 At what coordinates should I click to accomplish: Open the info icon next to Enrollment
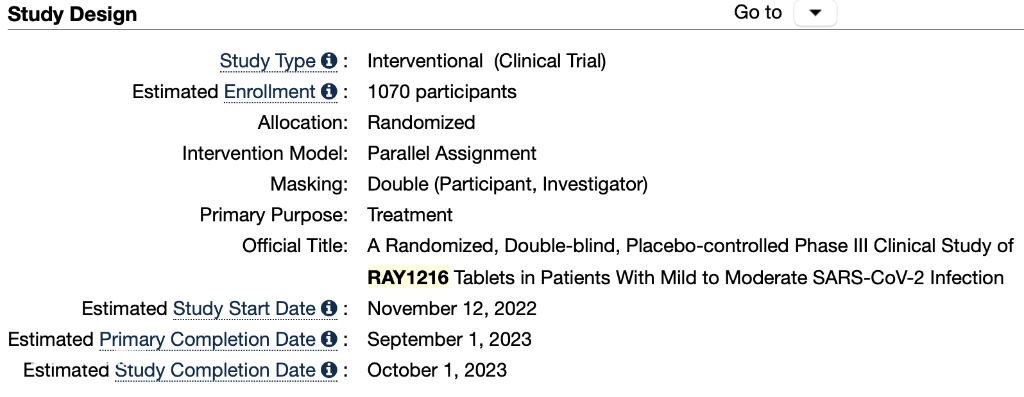pos(329,92)
